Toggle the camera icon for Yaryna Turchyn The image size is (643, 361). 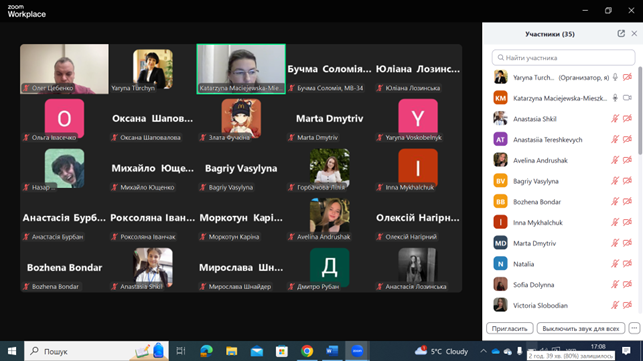[627, 77]
